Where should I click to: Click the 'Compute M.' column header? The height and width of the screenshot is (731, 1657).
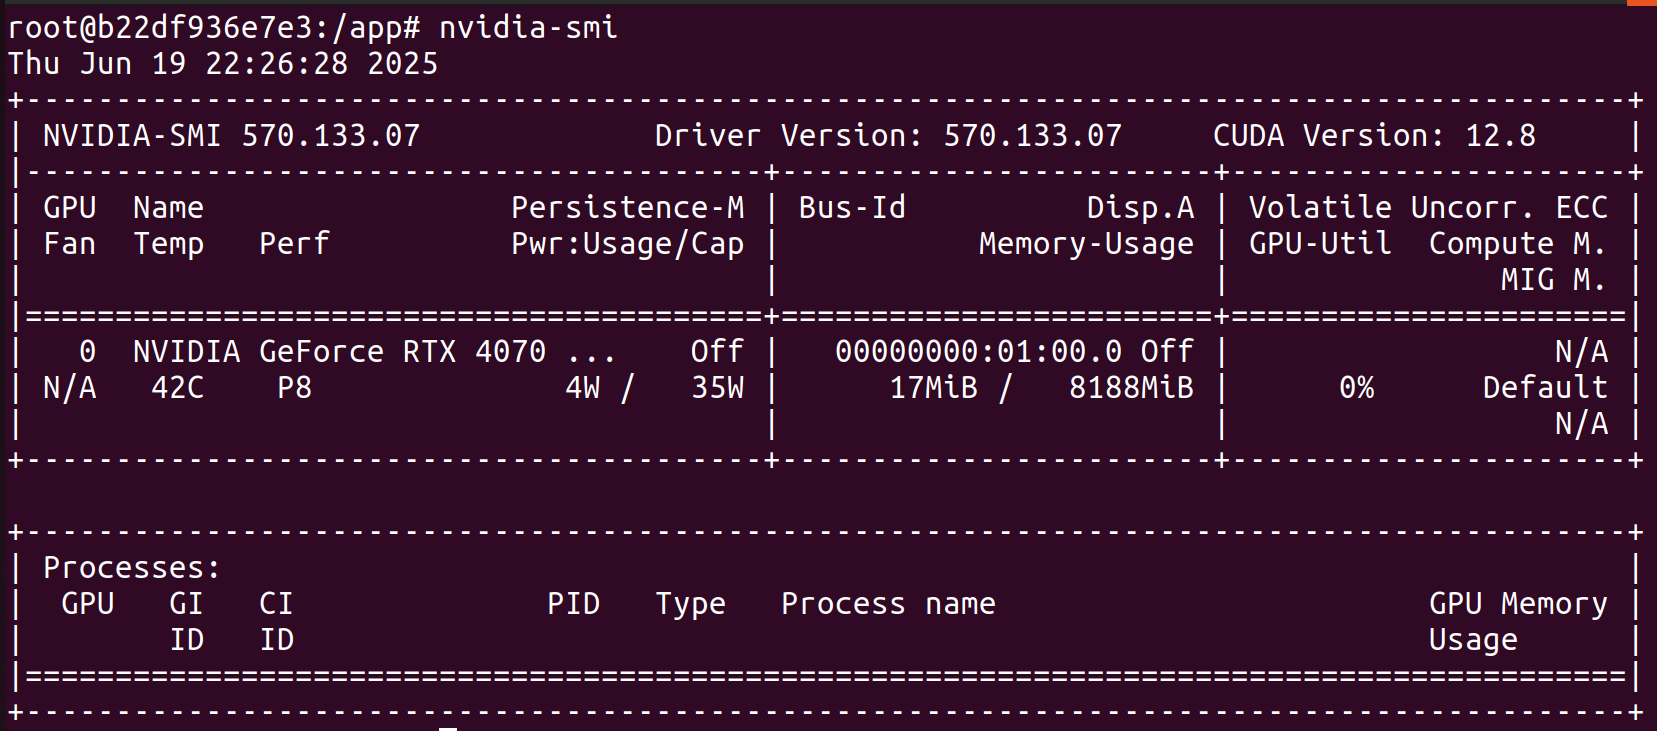(x=1518, y=243)
